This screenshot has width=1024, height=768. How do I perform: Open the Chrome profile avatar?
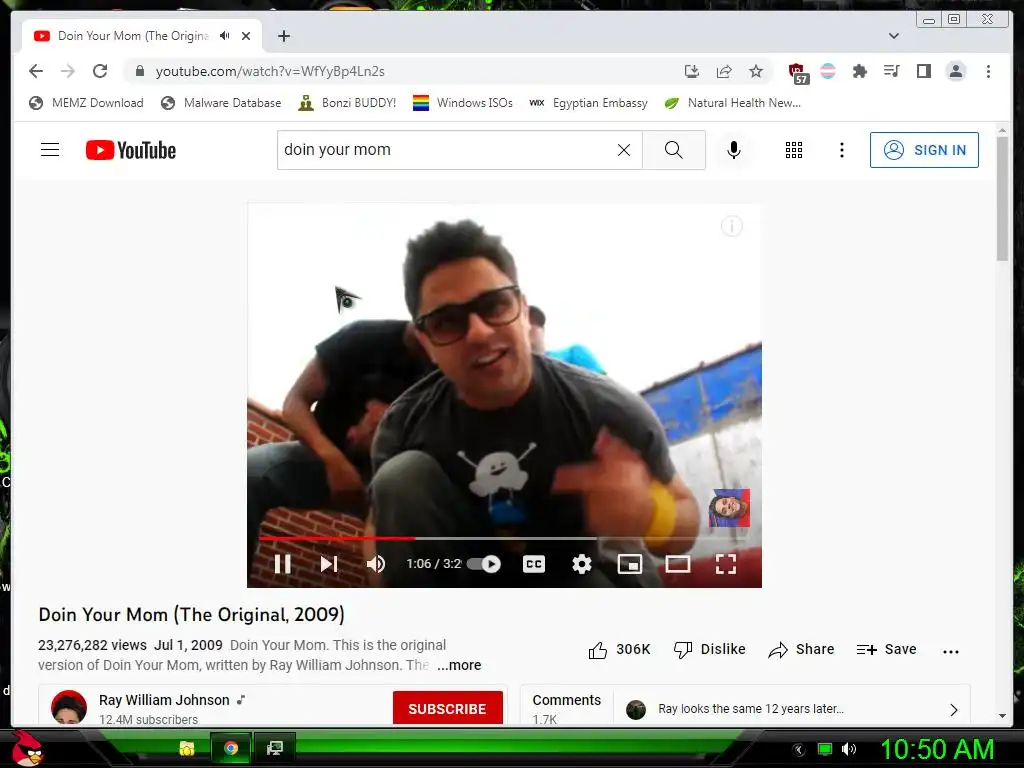click(x=955, y=71)
